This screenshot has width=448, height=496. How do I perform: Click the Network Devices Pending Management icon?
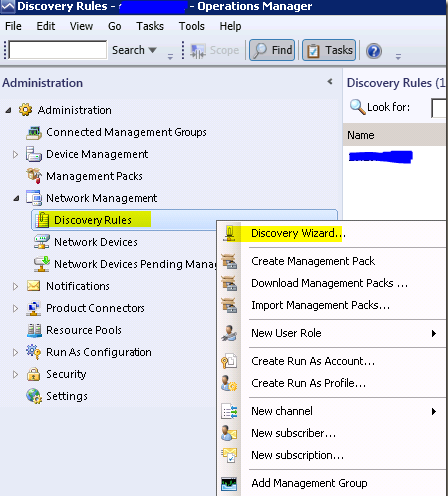42,264
